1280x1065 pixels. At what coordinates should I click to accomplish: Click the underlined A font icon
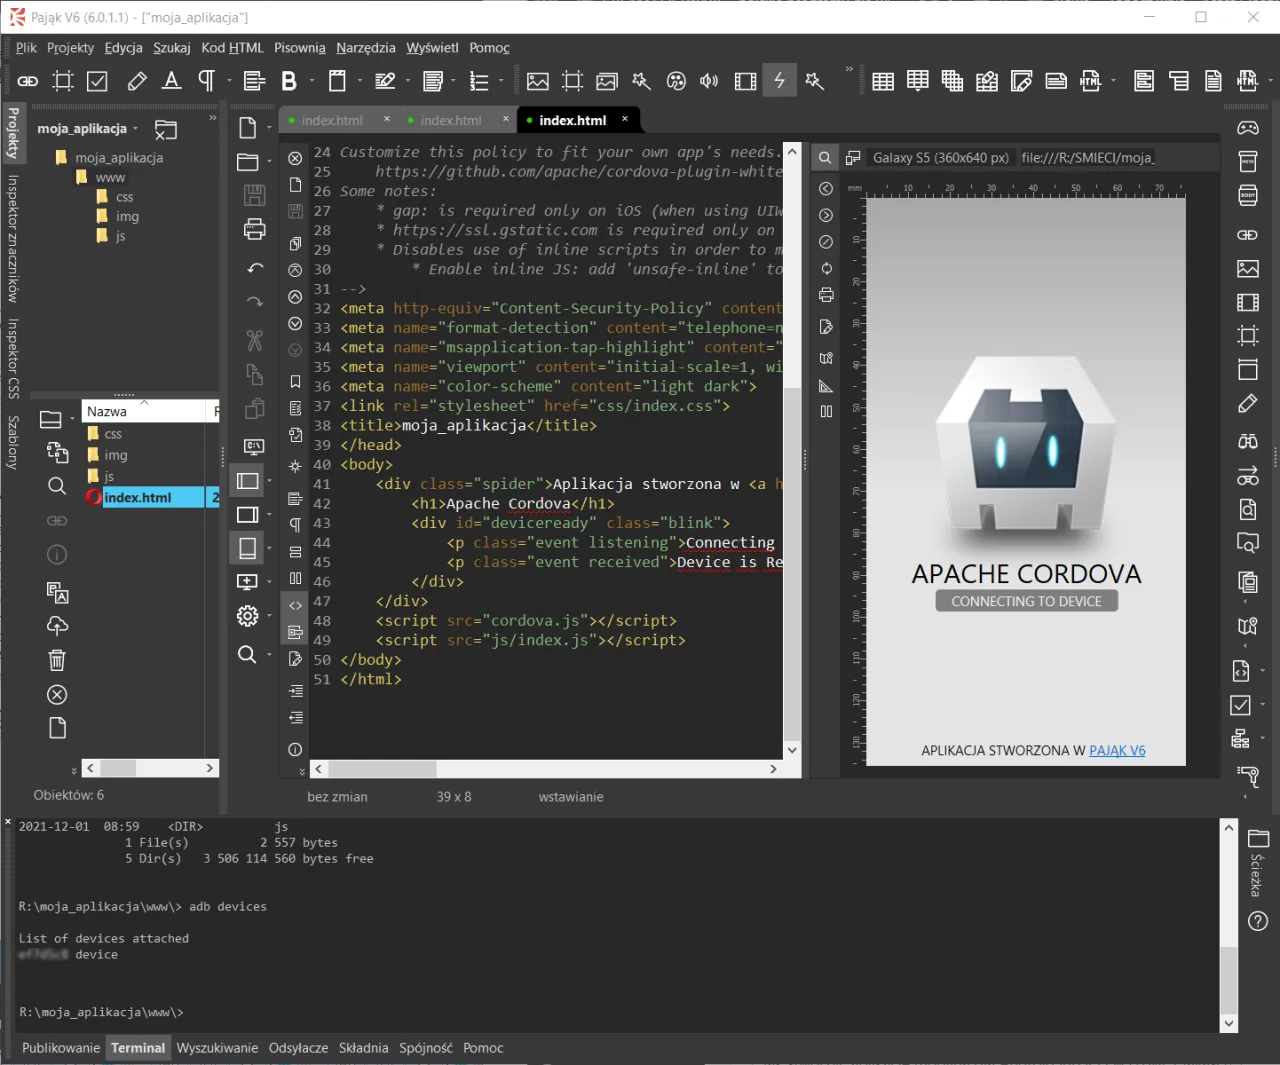(x=172, y=81)
